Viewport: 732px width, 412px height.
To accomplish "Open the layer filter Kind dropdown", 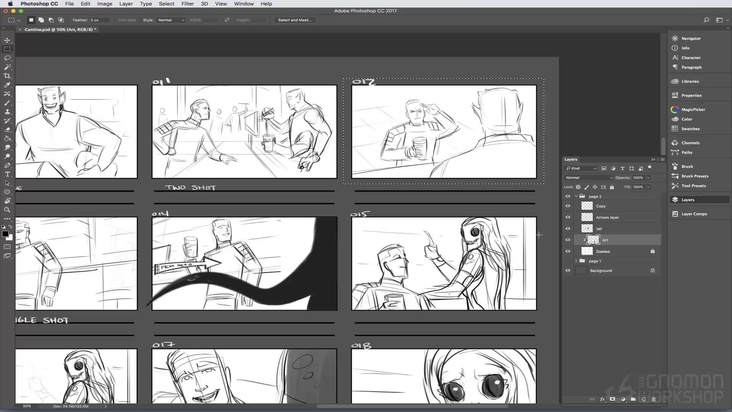I will pyautogui.click(x=581, y=168).
